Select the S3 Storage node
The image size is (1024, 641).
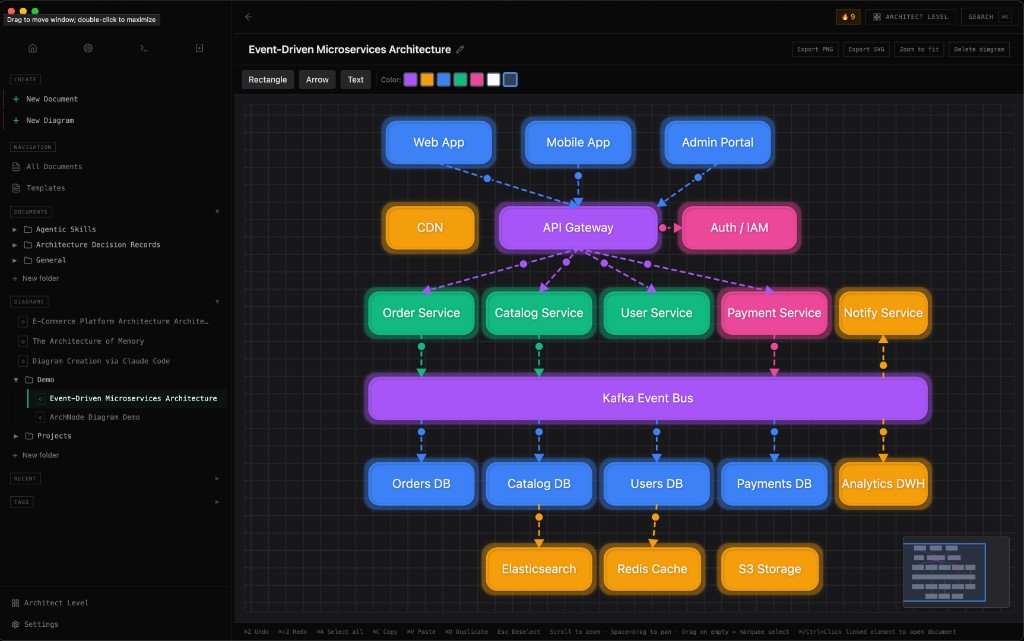point(769,569)
